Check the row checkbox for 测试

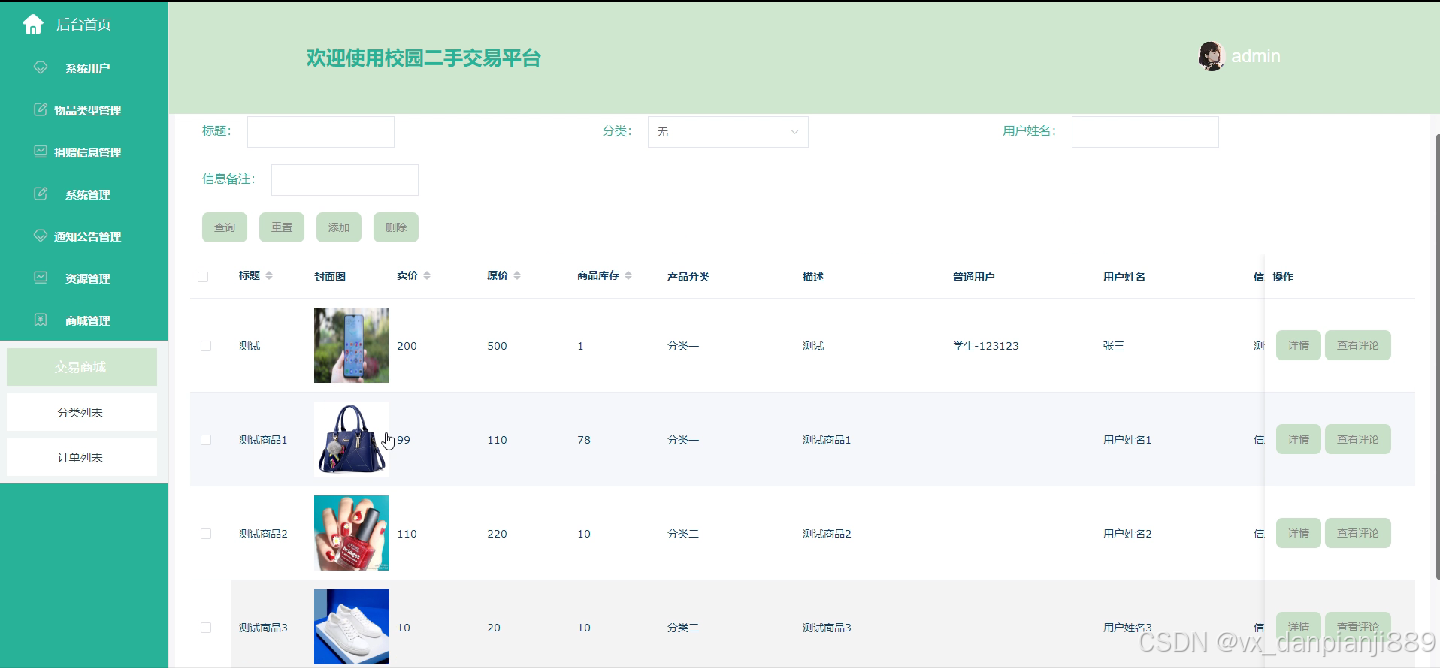click(206, 346)
